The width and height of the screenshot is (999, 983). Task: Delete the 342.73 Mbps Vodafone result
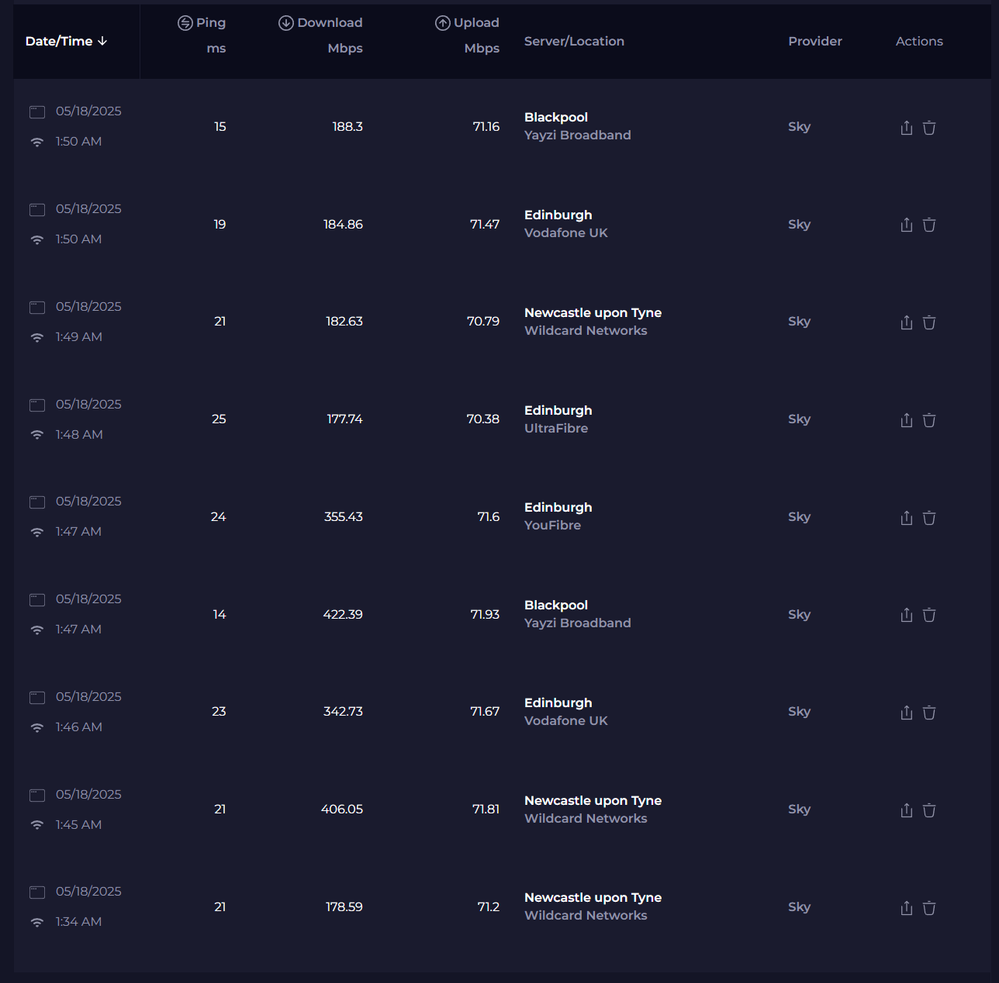pyautogui.click(x=929, y=713)
